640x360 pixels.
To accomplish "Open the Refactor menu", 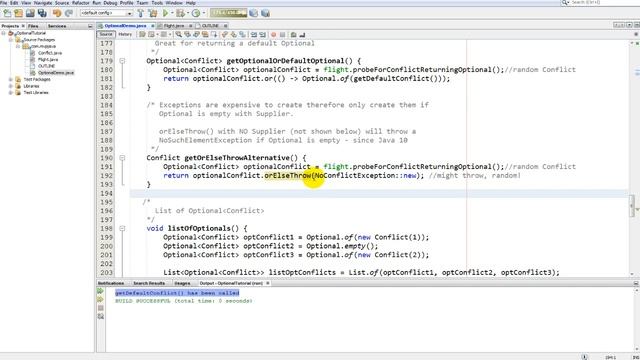I will (80, 3).
